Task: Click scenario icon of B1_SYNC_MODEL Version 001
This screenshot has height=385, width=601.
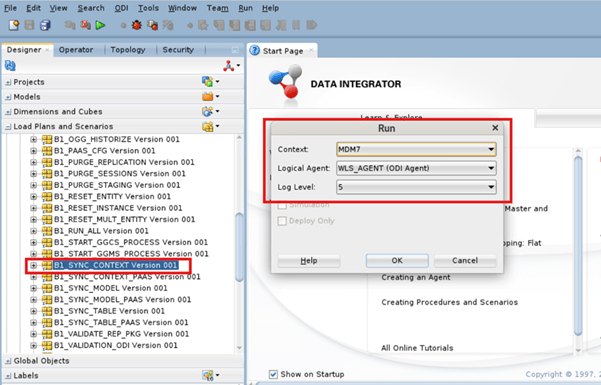Action: tap(47, 288)
